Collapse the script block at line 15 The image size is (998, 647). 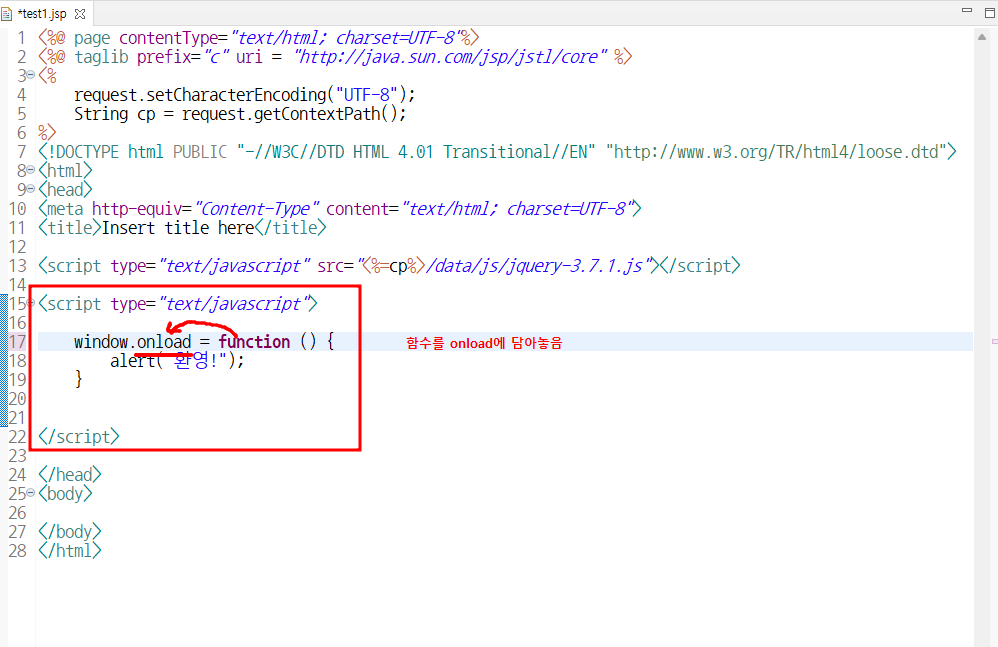pos(31,303)
